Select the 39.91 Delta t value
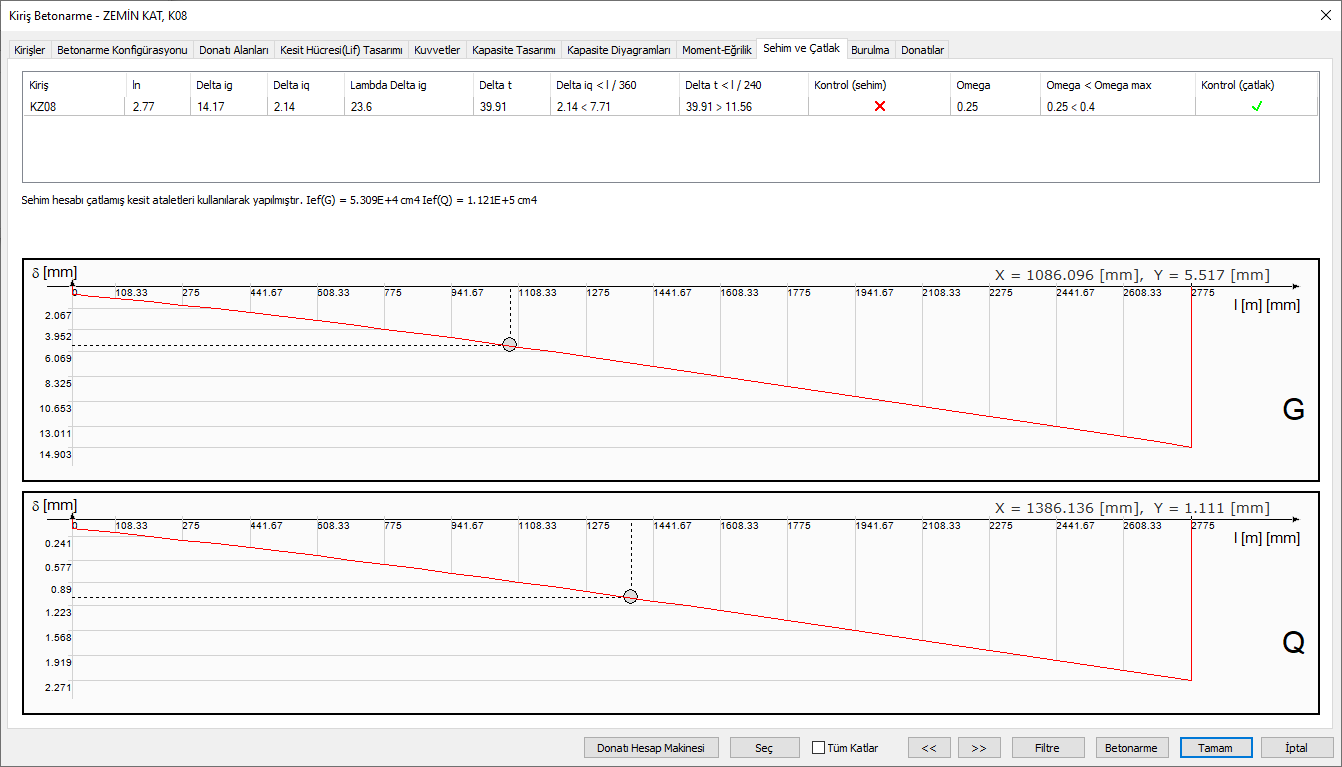 point(494,106)
